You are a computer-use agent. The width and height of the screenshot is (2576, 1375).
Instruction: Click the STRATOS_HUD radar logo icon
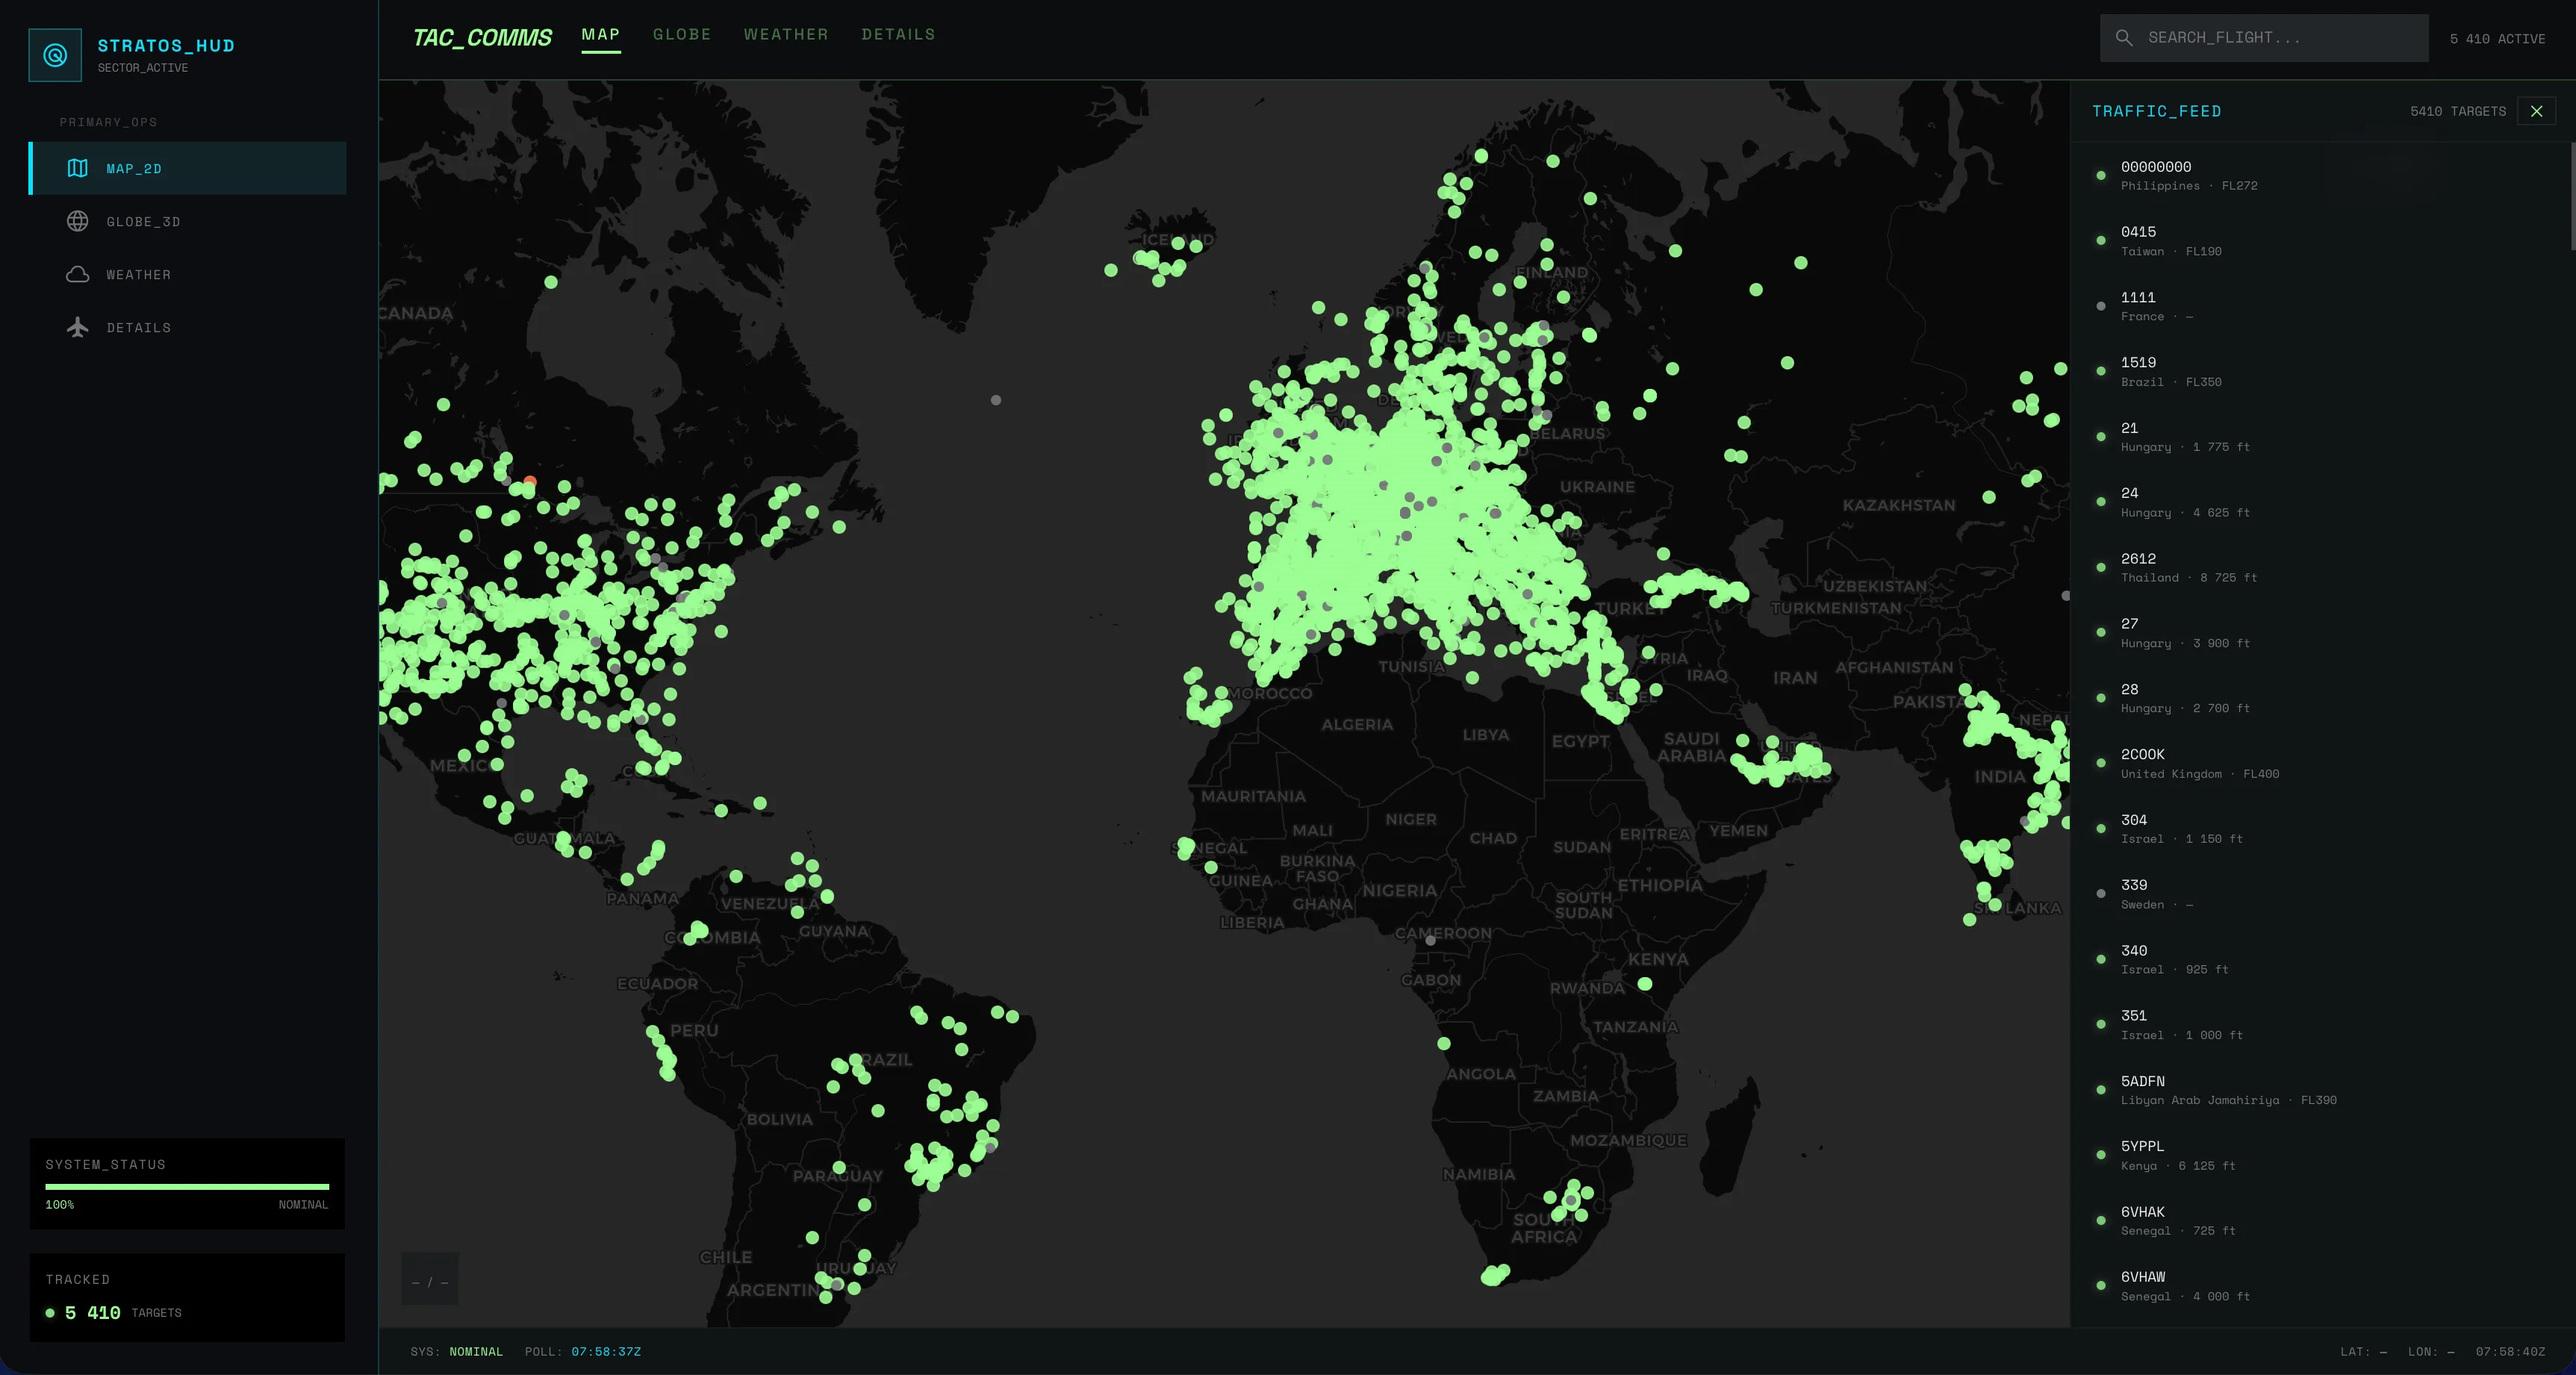coord(55,55)
